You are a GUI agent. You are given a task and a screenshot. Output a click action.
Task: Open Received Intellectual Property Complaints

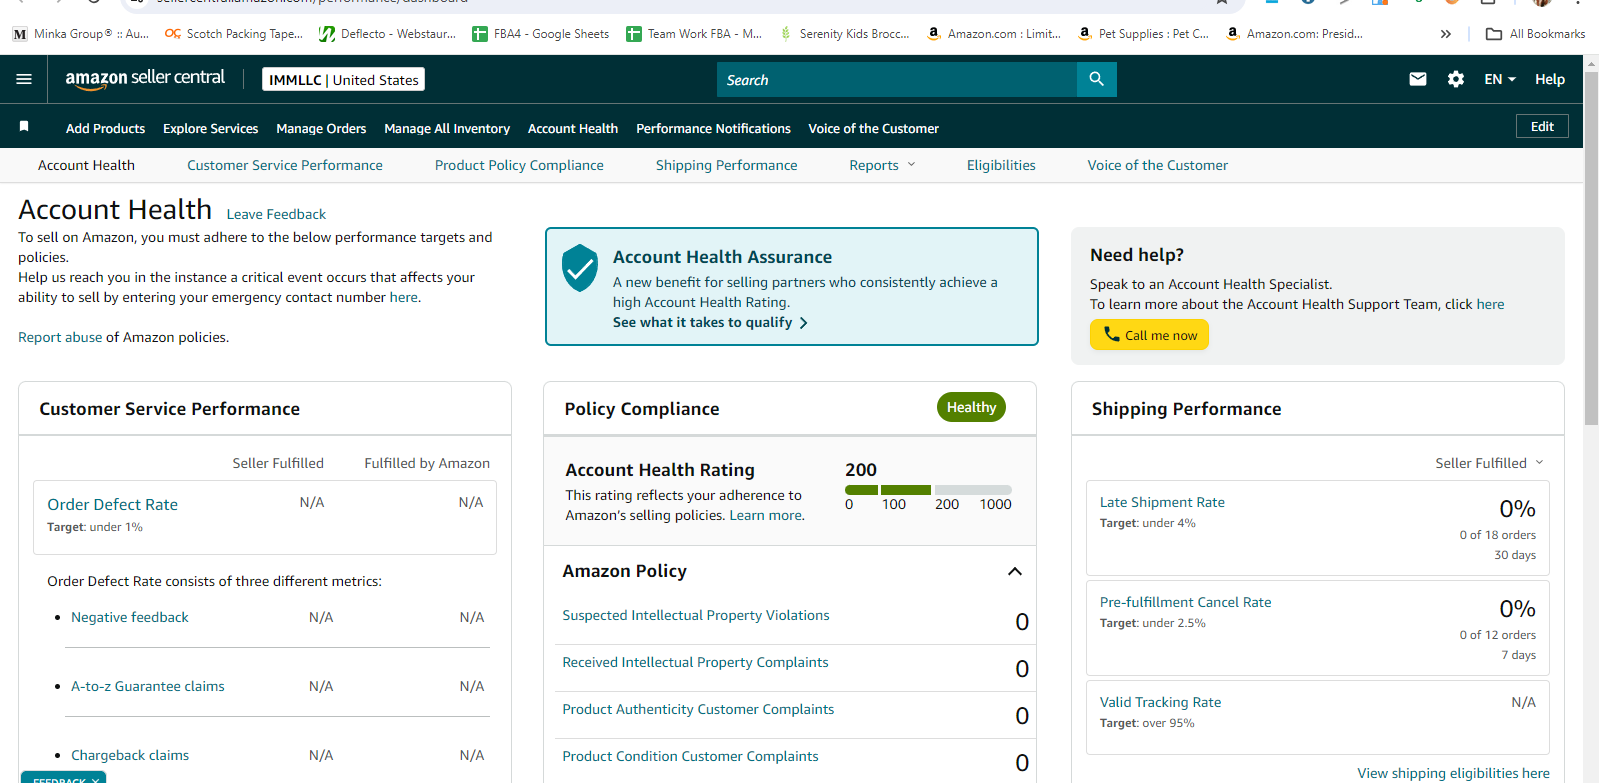695,662
